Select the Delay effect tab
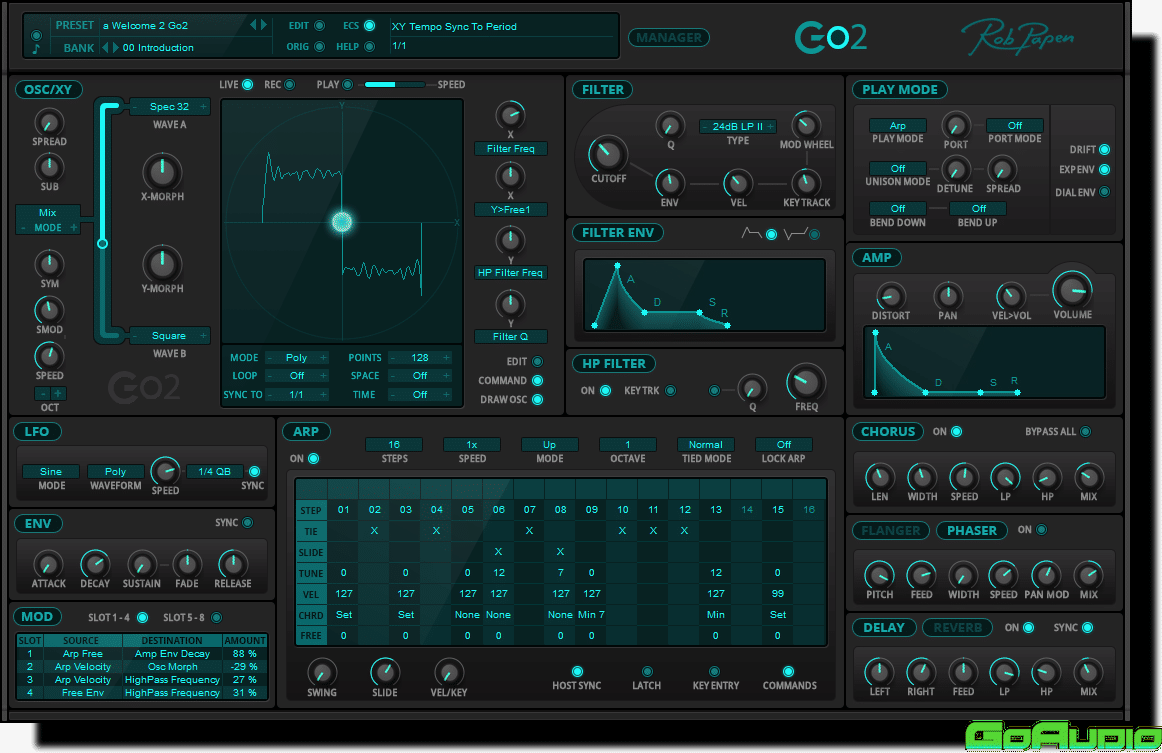This screenshot has height=753, width=1162. (884, 628)
